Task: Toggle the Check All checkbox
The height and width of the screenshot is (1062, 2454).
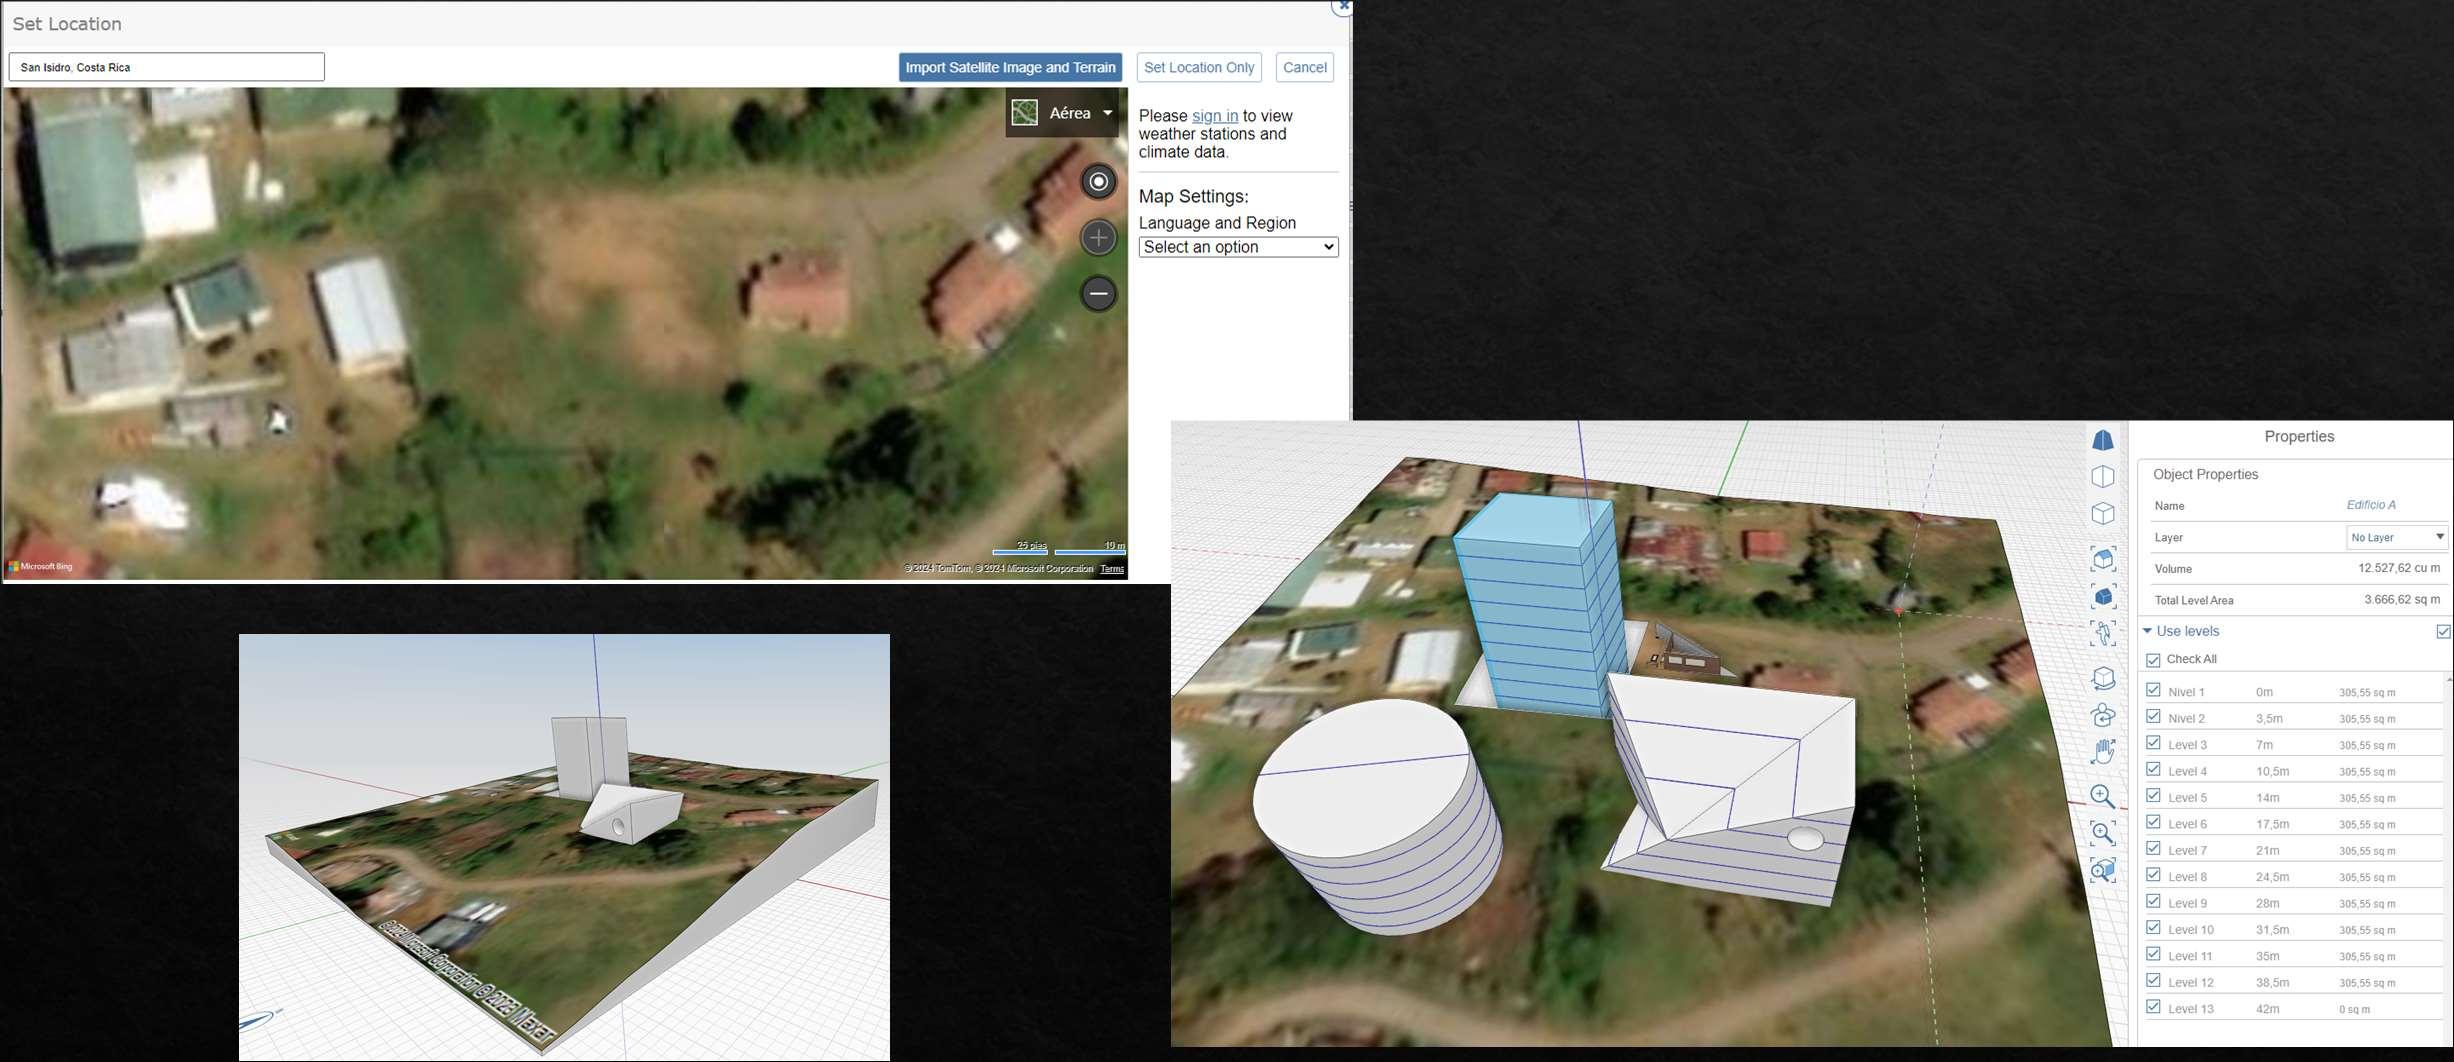Action: pyautogui.click(x=2153, y=660)
